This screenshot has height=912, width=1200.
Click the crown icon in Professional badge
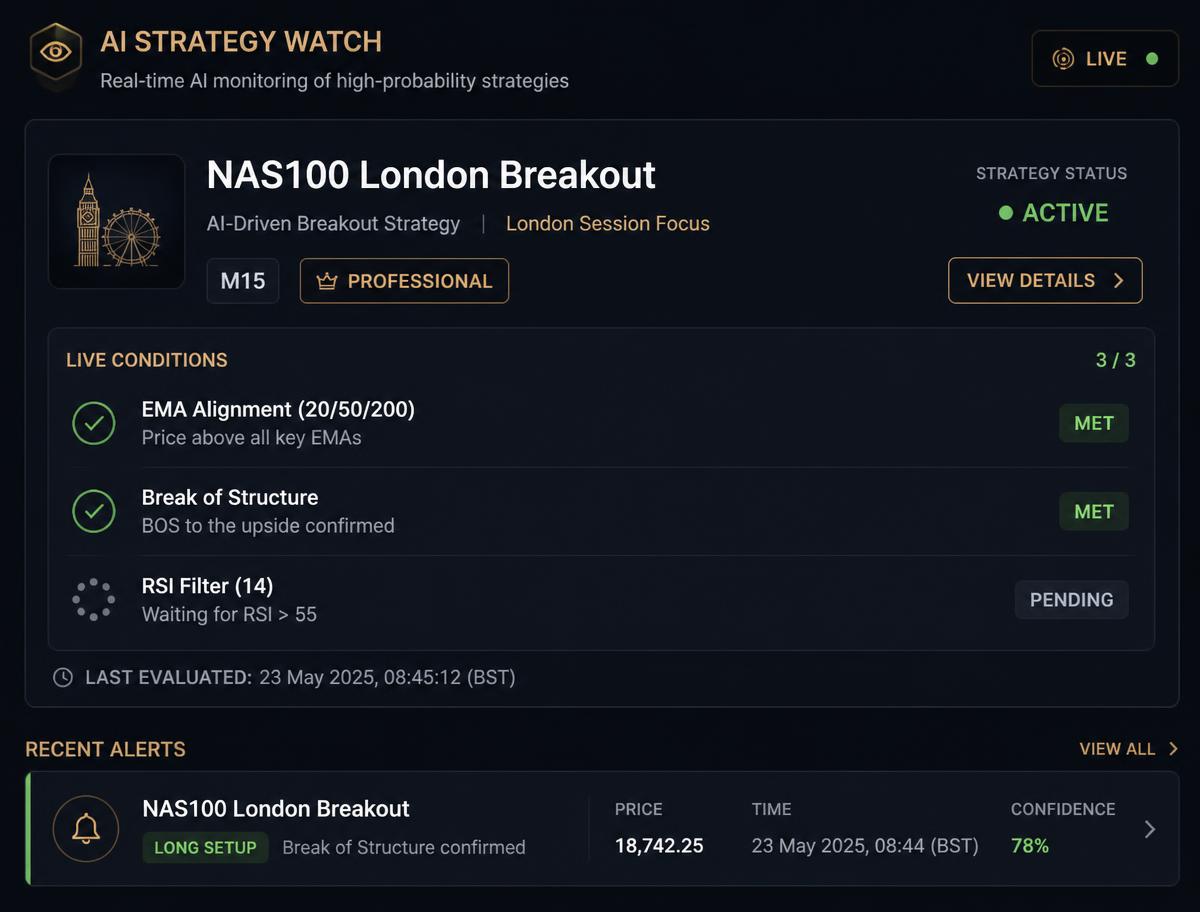point(327,281)
